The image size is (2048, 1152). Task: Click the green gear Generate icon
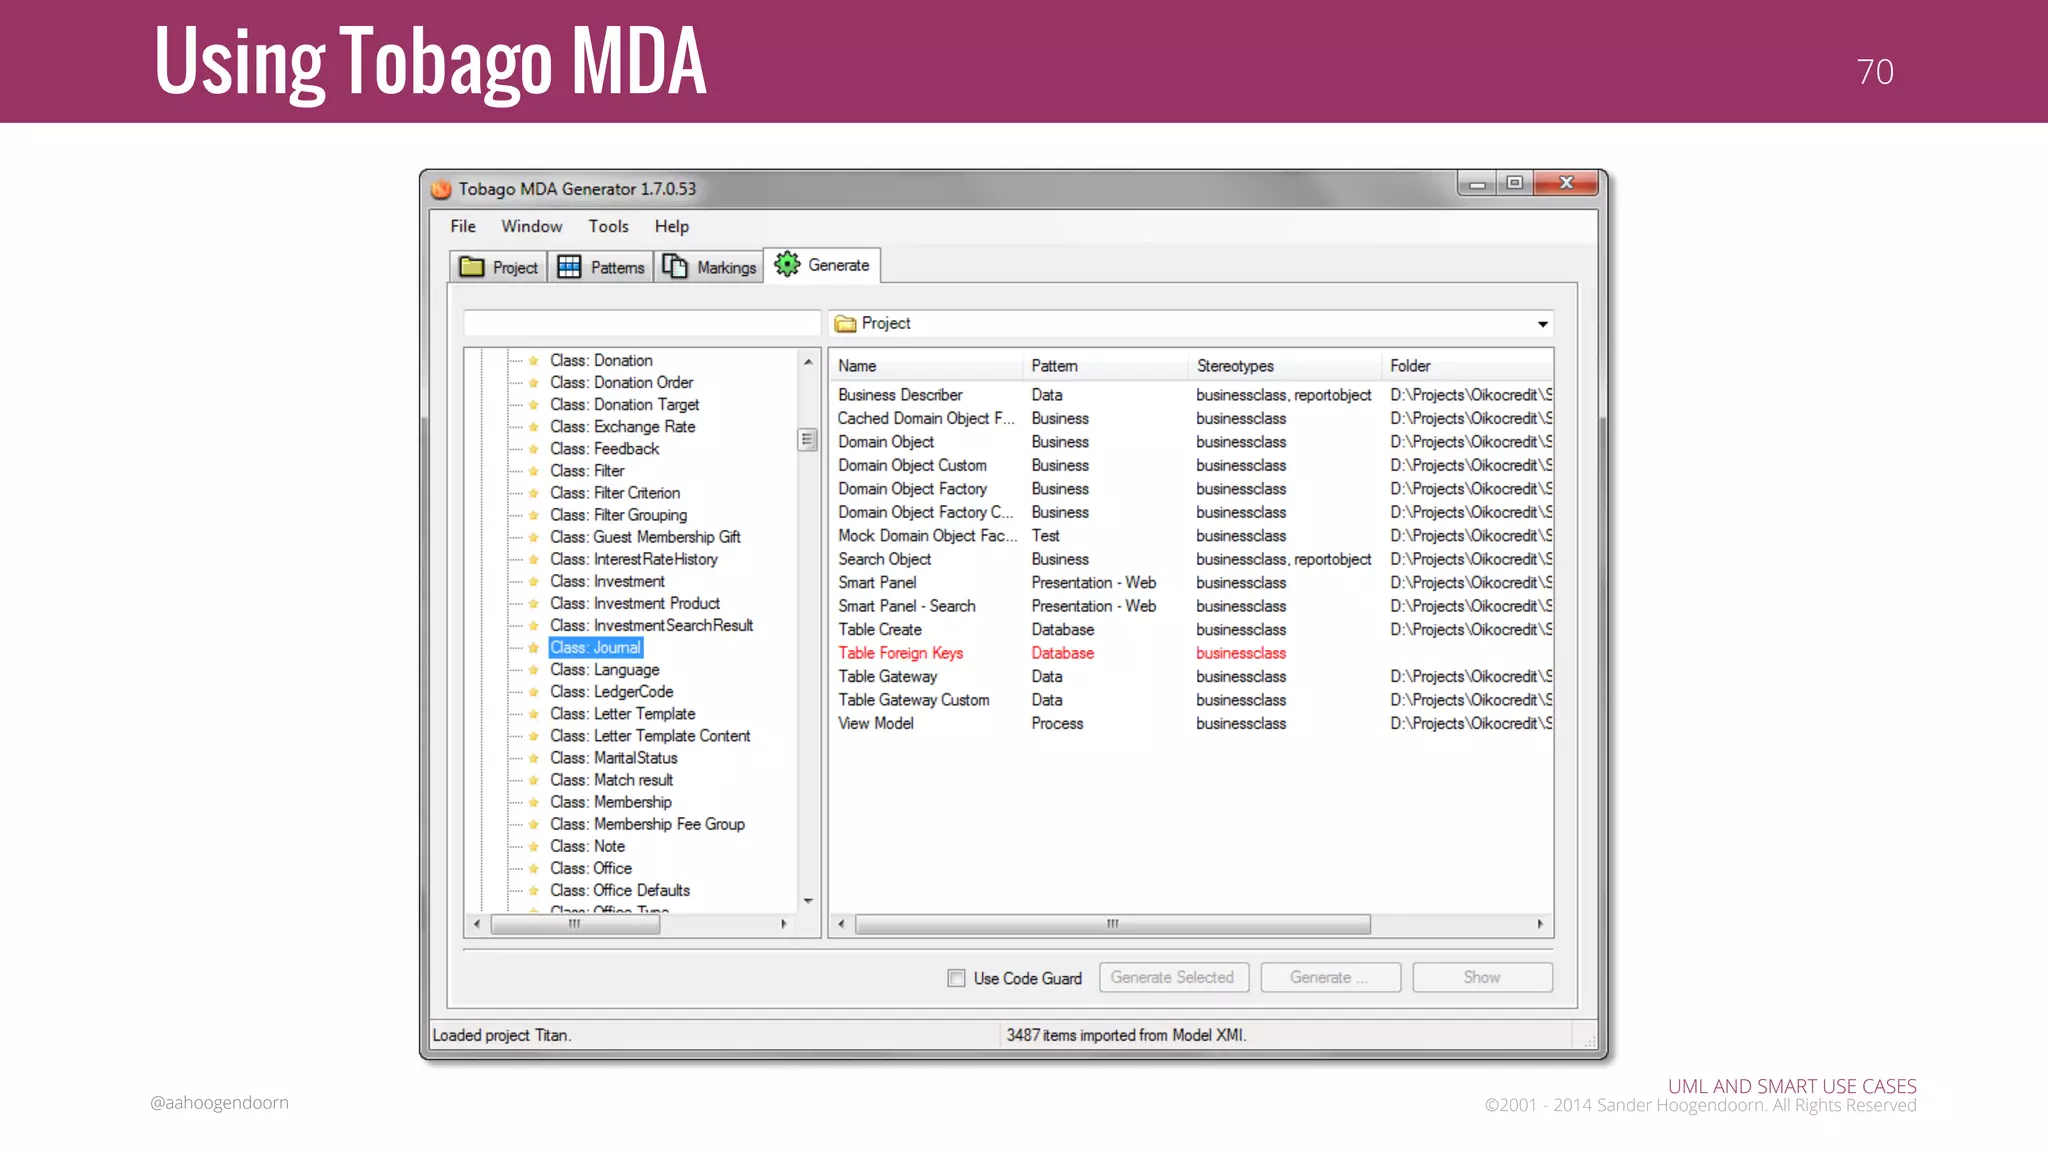point(787,264)
